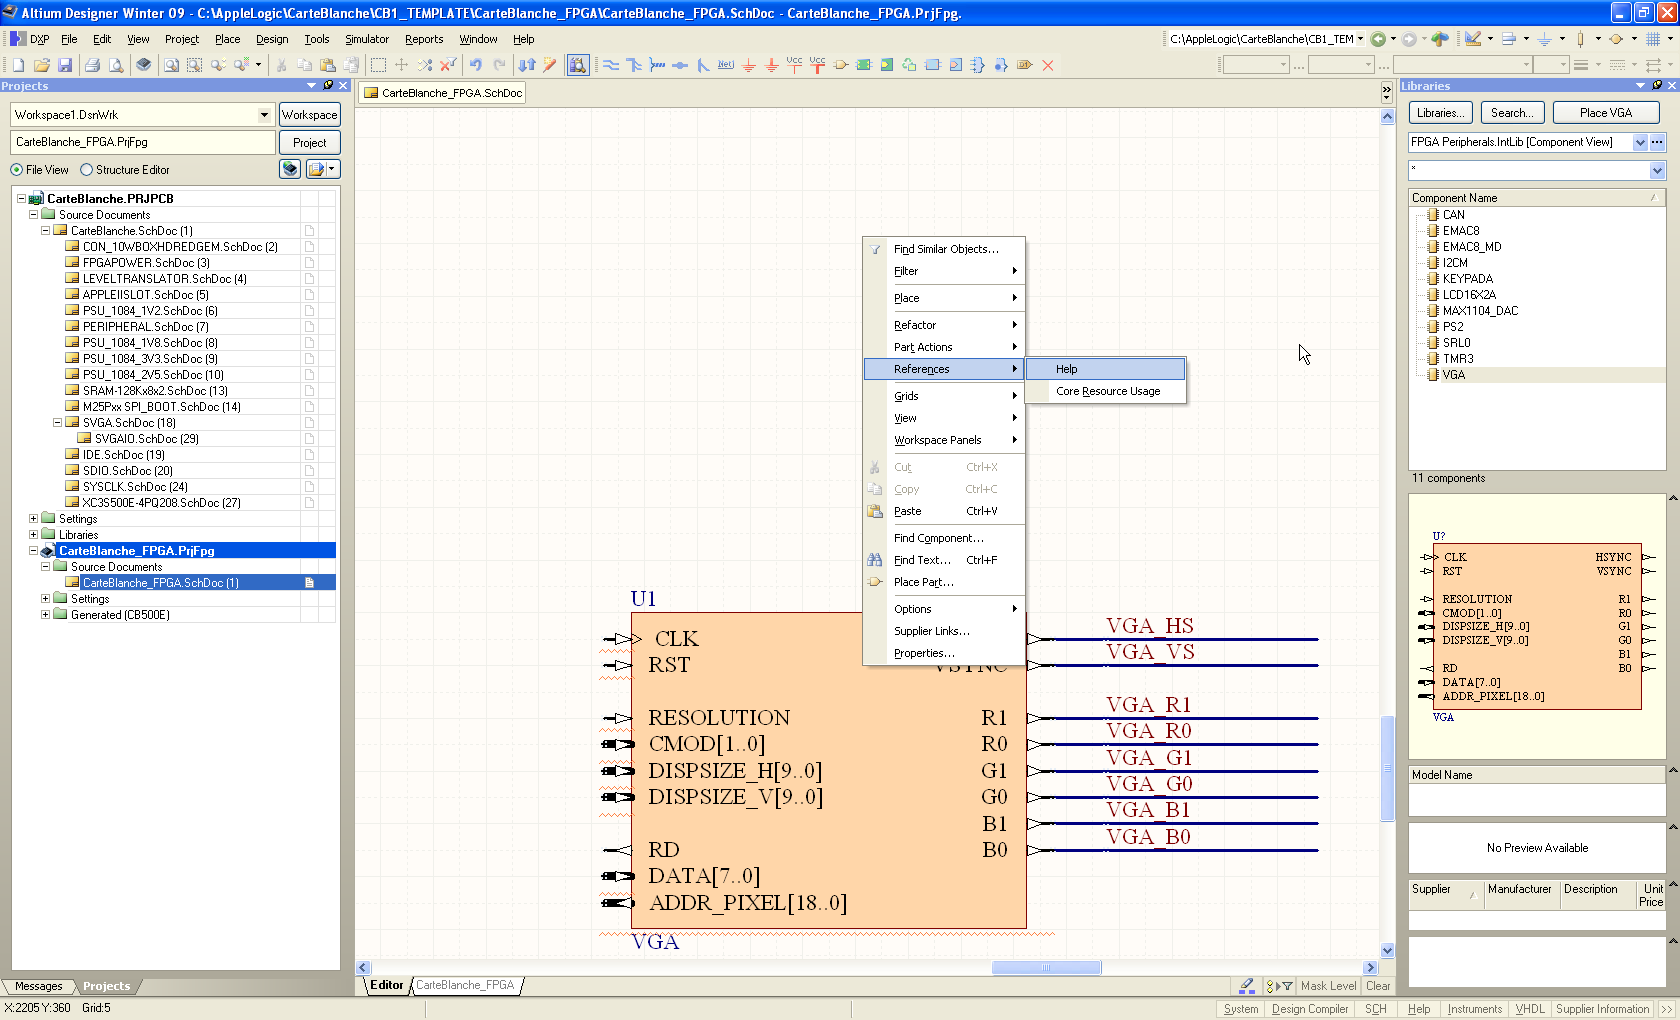Open the Simulator menu
Image resolution: width=1680 pixels, height=1020 pixels.
click(x=367, y=39)
